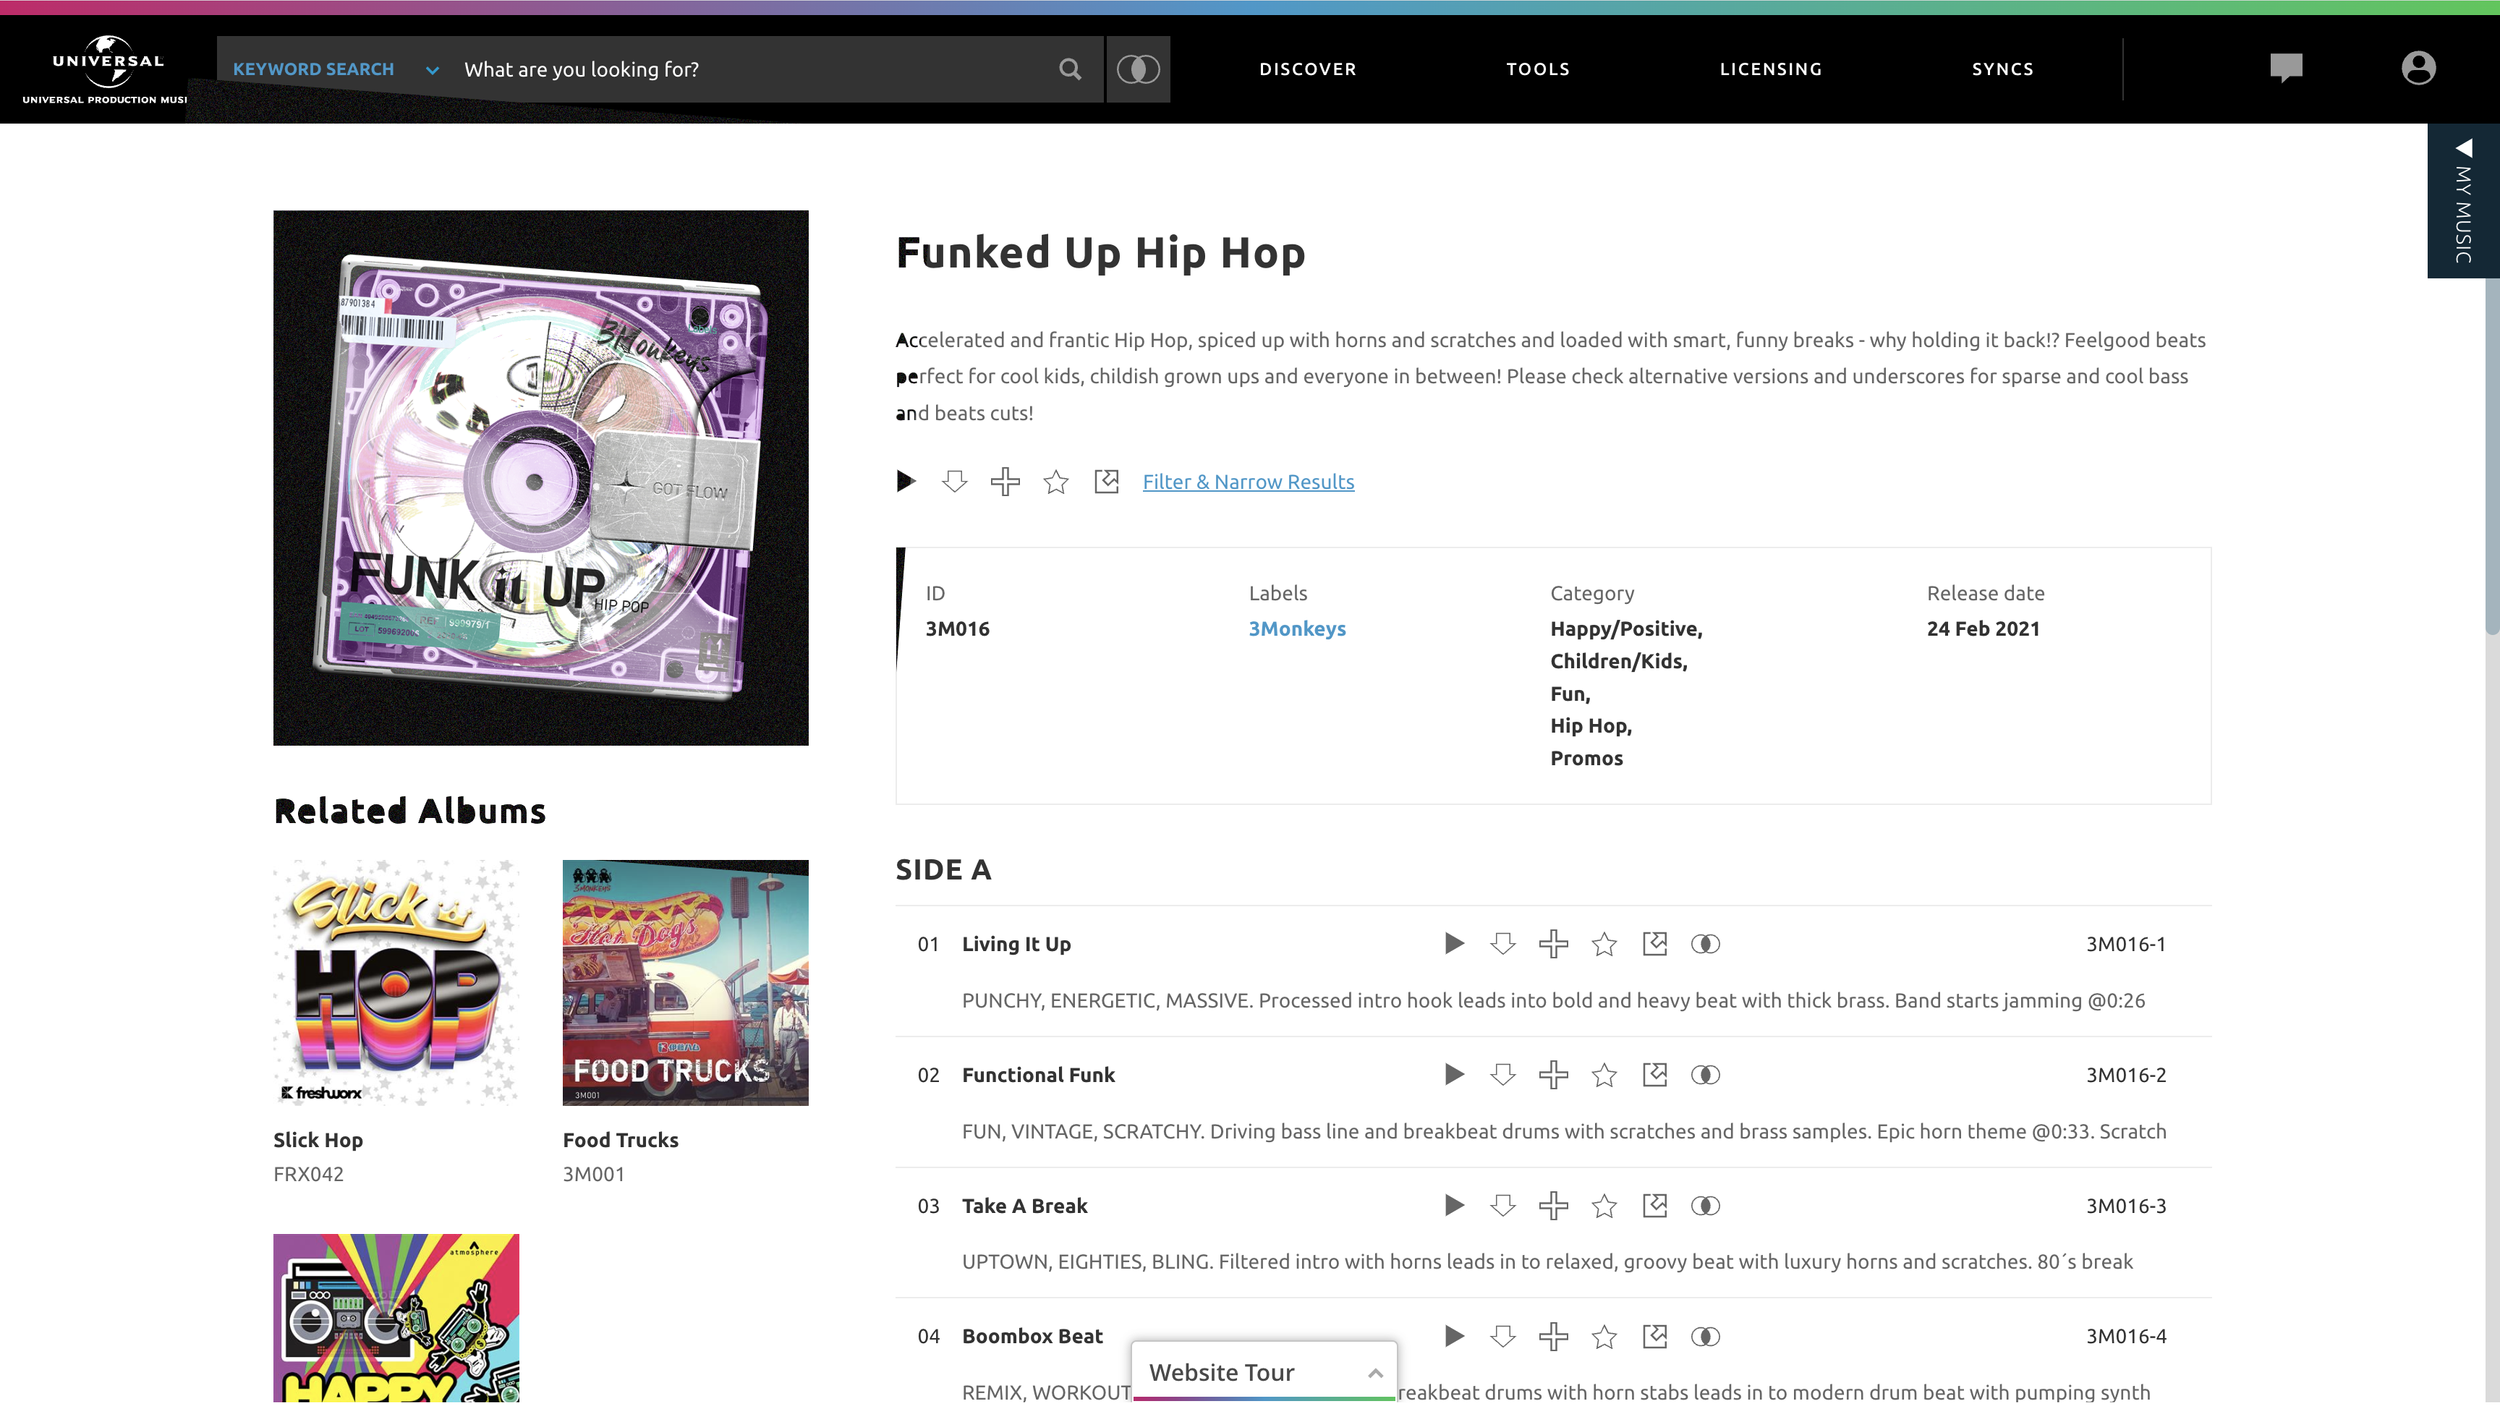
Task: Download the Functional Funk track
Action: pyautogui.click(x=1503, y=1074)
